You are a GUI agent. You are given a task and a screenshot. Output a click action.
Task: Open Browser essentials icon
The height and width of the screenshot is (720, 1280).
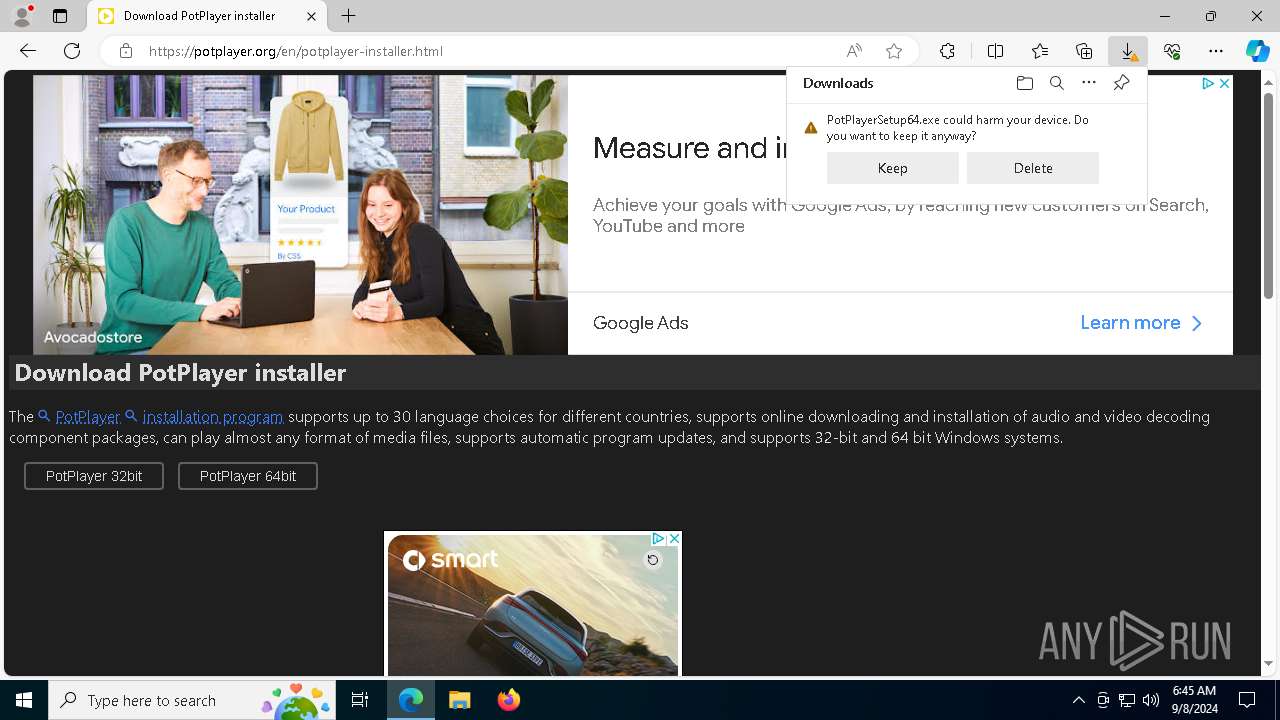[1172, 51]
